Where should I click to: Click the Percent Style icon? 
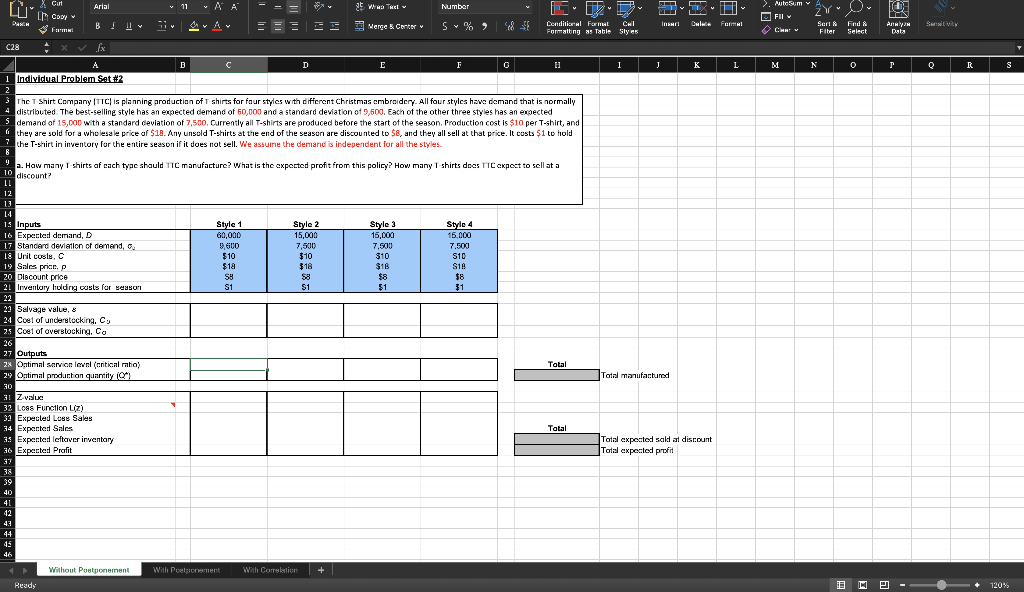pos(467,25)
